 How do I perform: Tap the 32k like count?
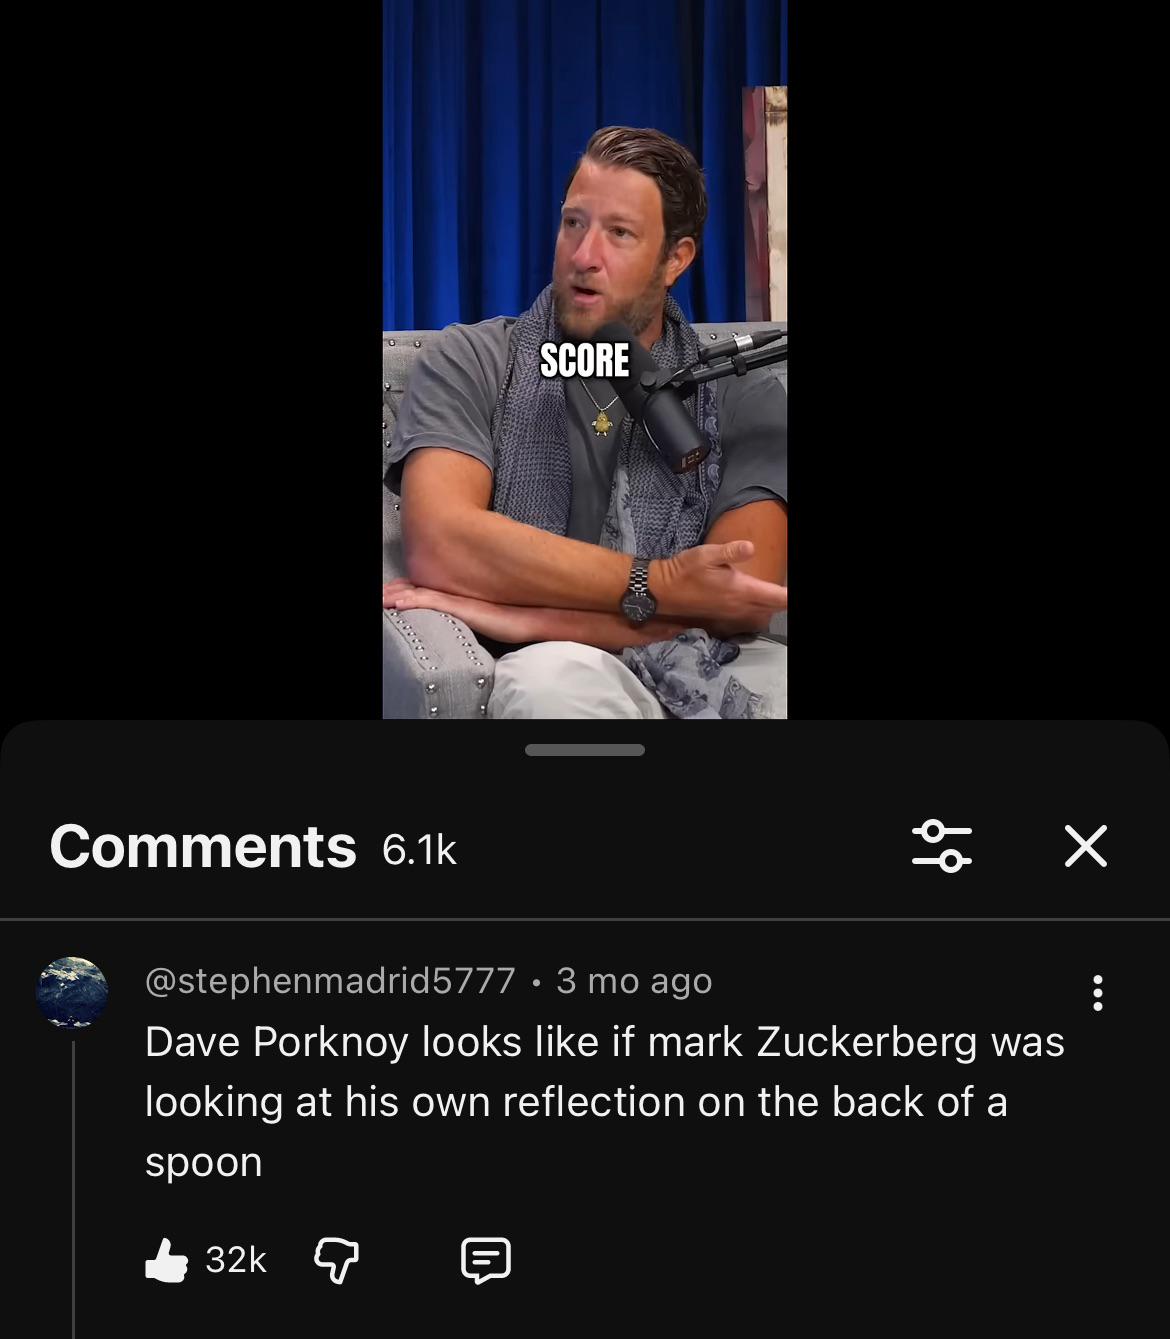(x=236, y=1260)
